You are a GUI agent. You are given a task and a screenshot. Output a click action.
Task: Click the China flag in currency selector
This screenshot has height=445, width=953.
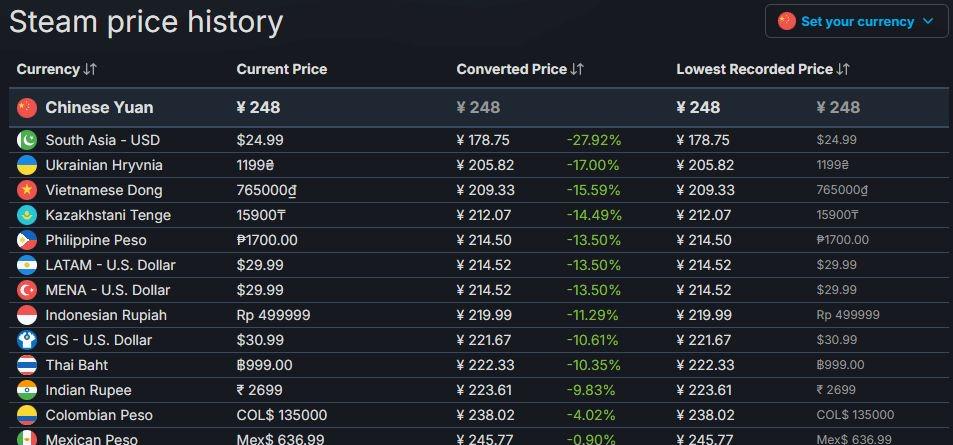(786, 21)
